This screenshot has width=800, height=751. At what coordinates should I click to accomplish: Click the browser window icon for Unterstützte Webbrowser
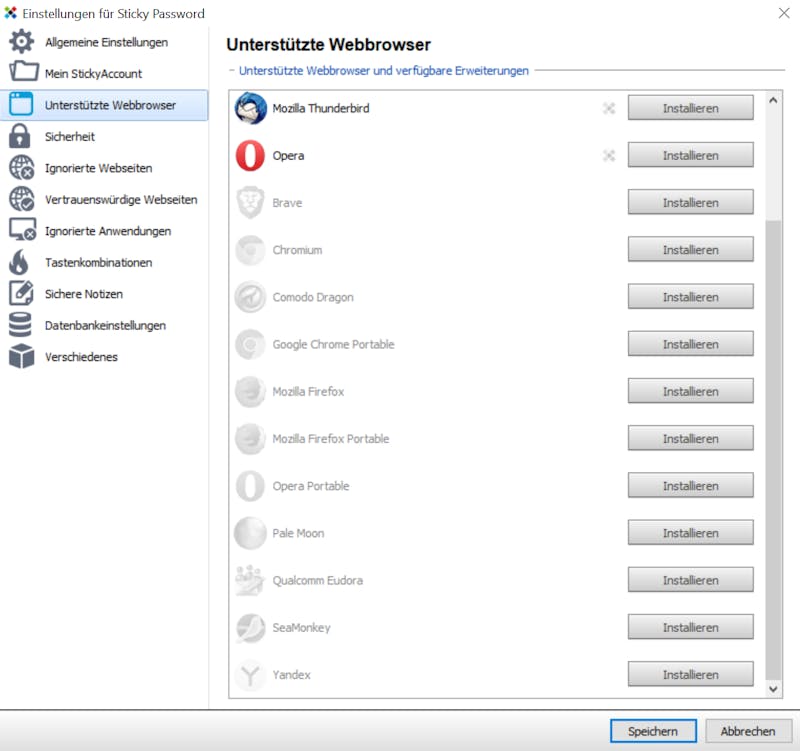click(21, 104)
